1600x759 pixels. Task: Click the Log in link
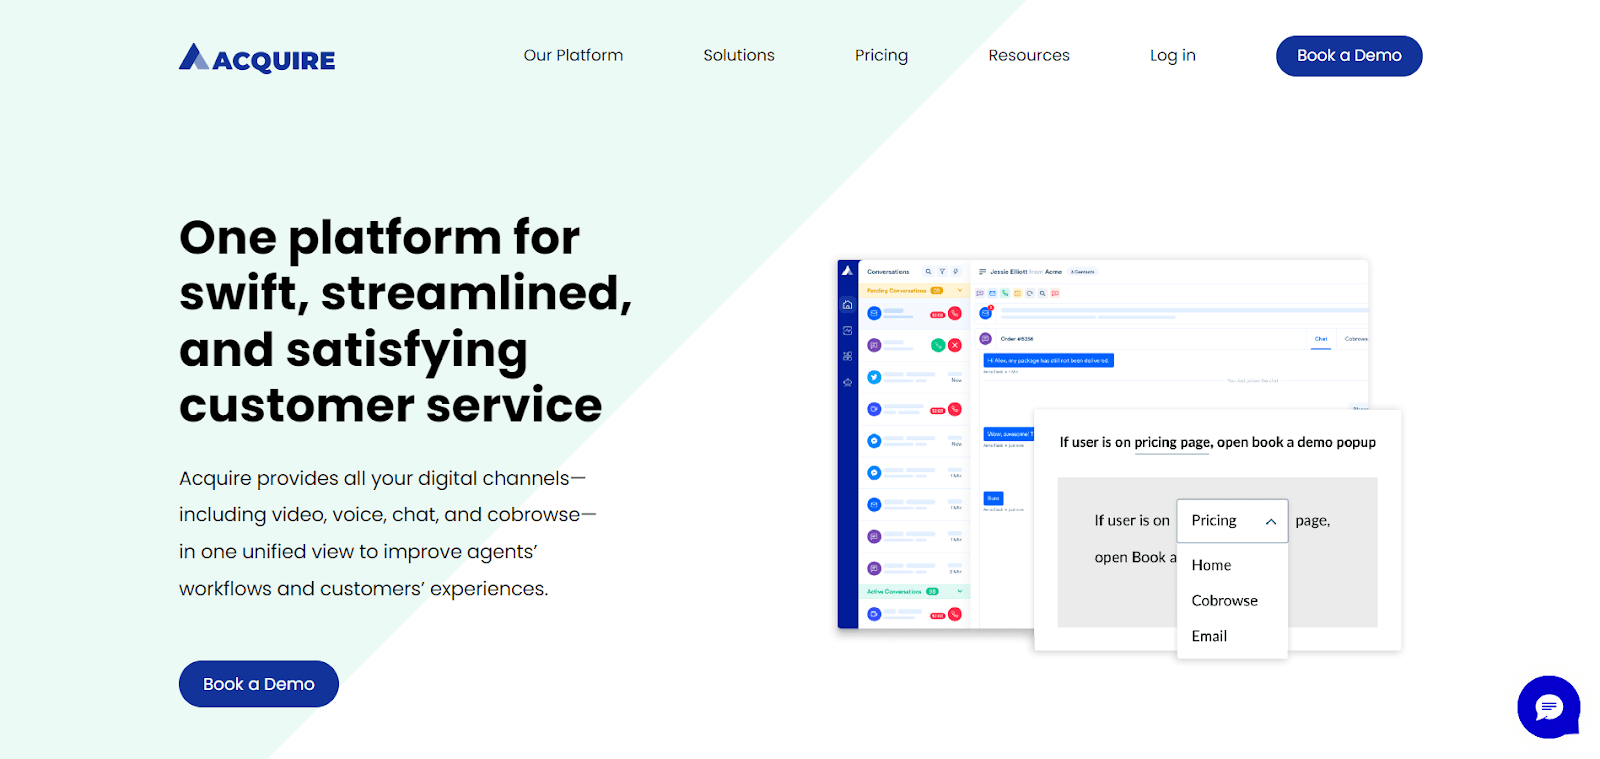(1172, 55)
